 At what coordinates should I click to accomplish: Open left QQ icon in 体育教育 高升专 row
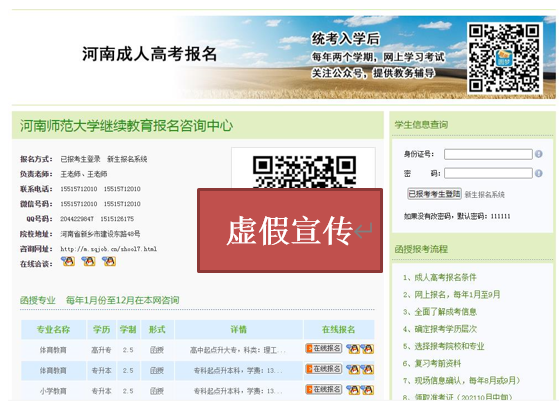(x=353, y=349)
